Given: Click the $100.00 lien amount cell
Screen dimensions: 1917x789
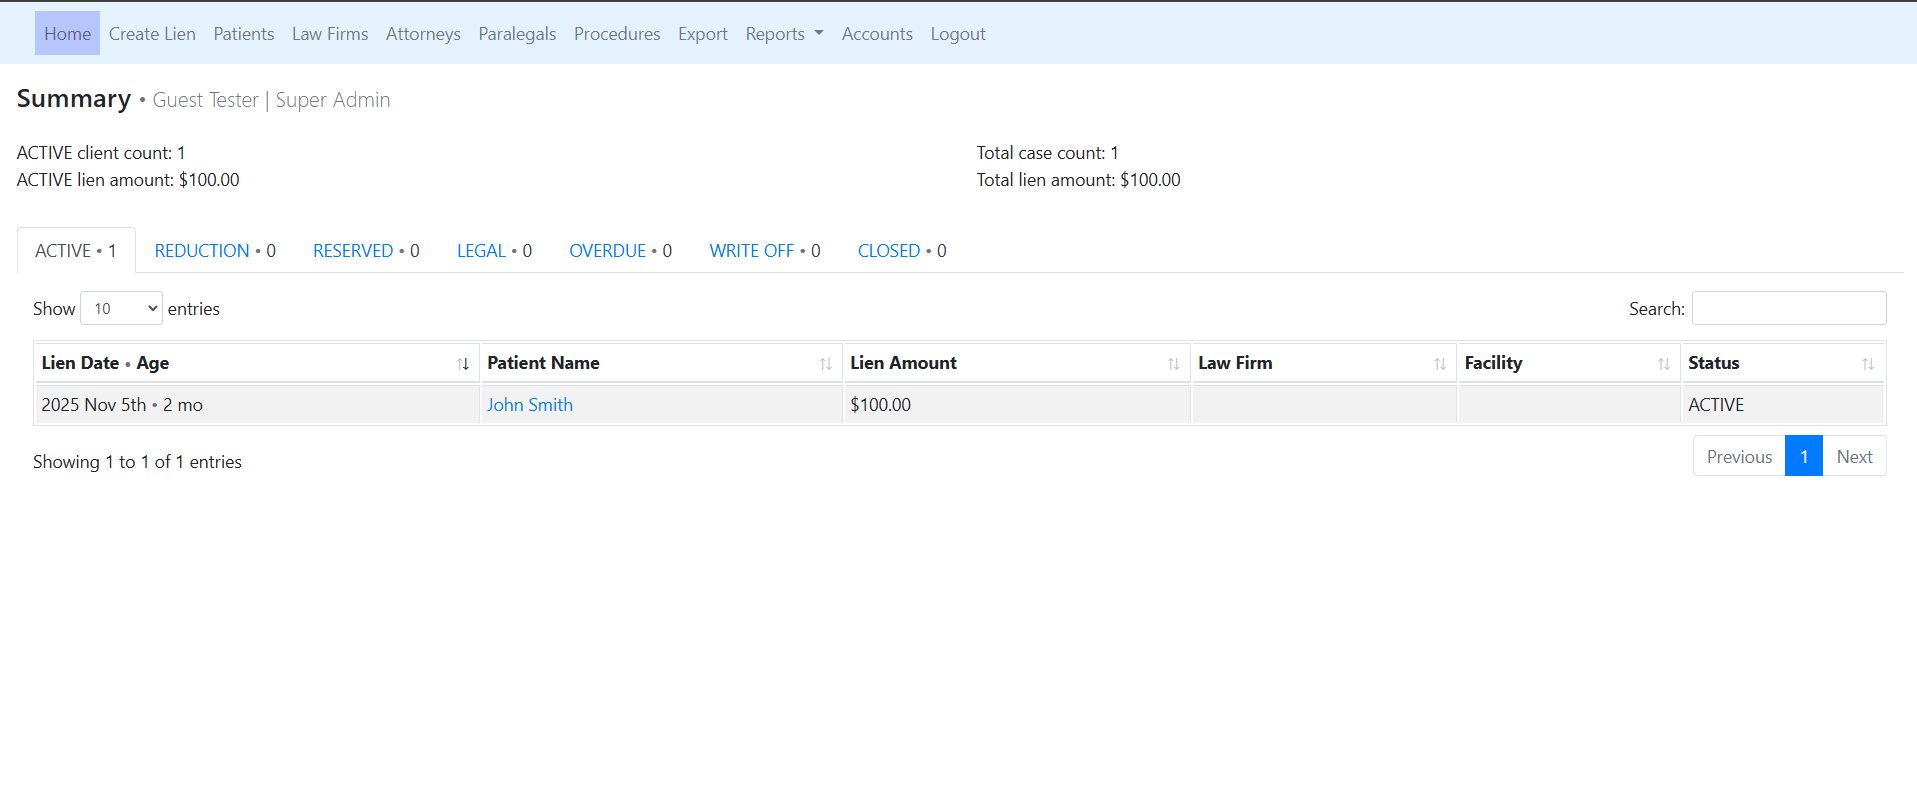Looking at the screenshot, I should click(1017, 405).
